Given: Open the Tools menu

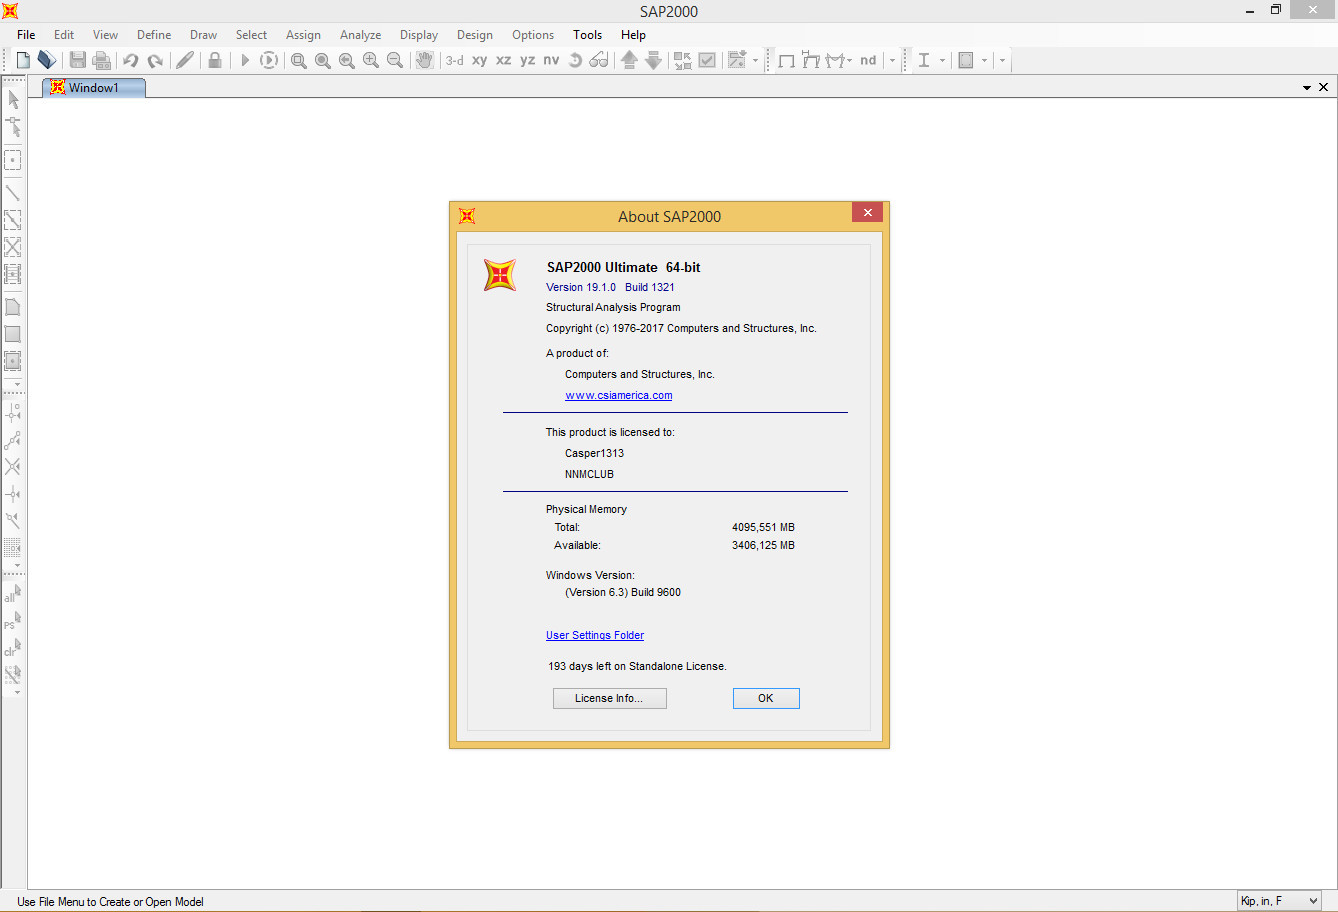Looking at the screenshot, I should click(x=588, y=34).
